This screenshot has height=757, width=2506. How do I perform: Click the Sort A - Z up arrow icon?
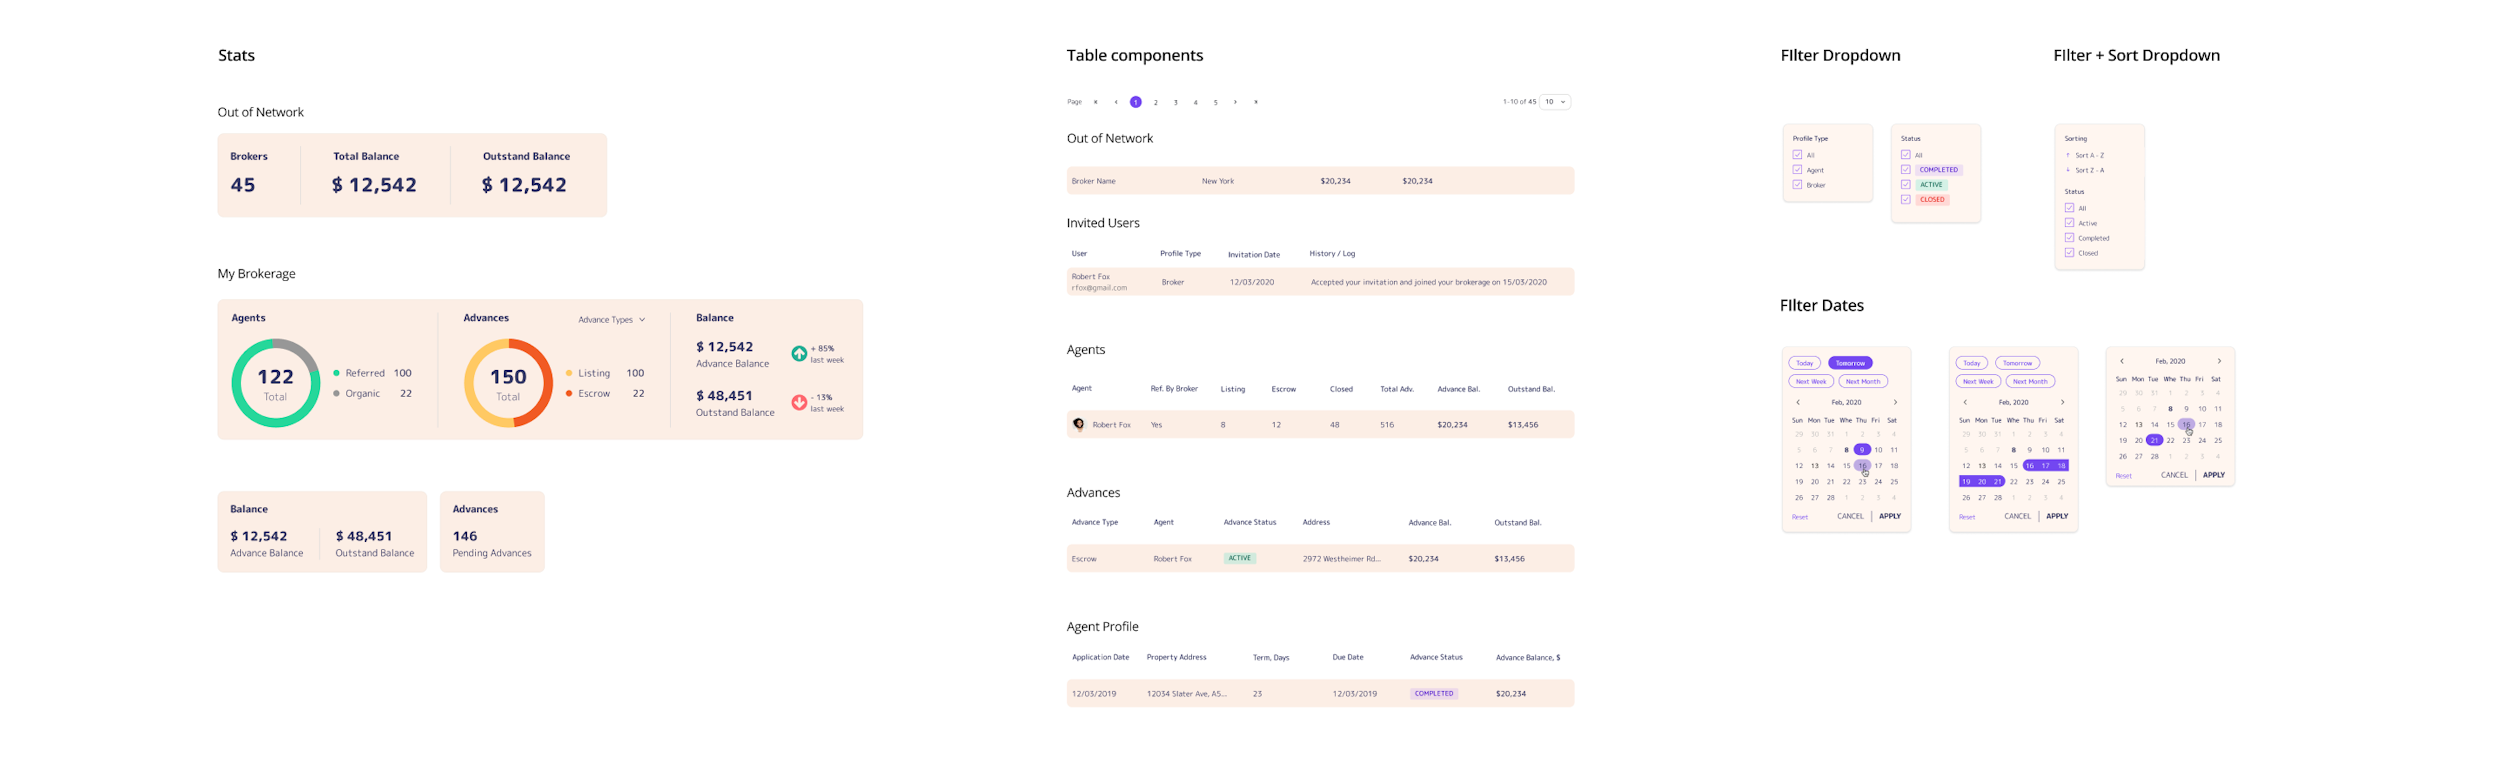[2068, 155]
